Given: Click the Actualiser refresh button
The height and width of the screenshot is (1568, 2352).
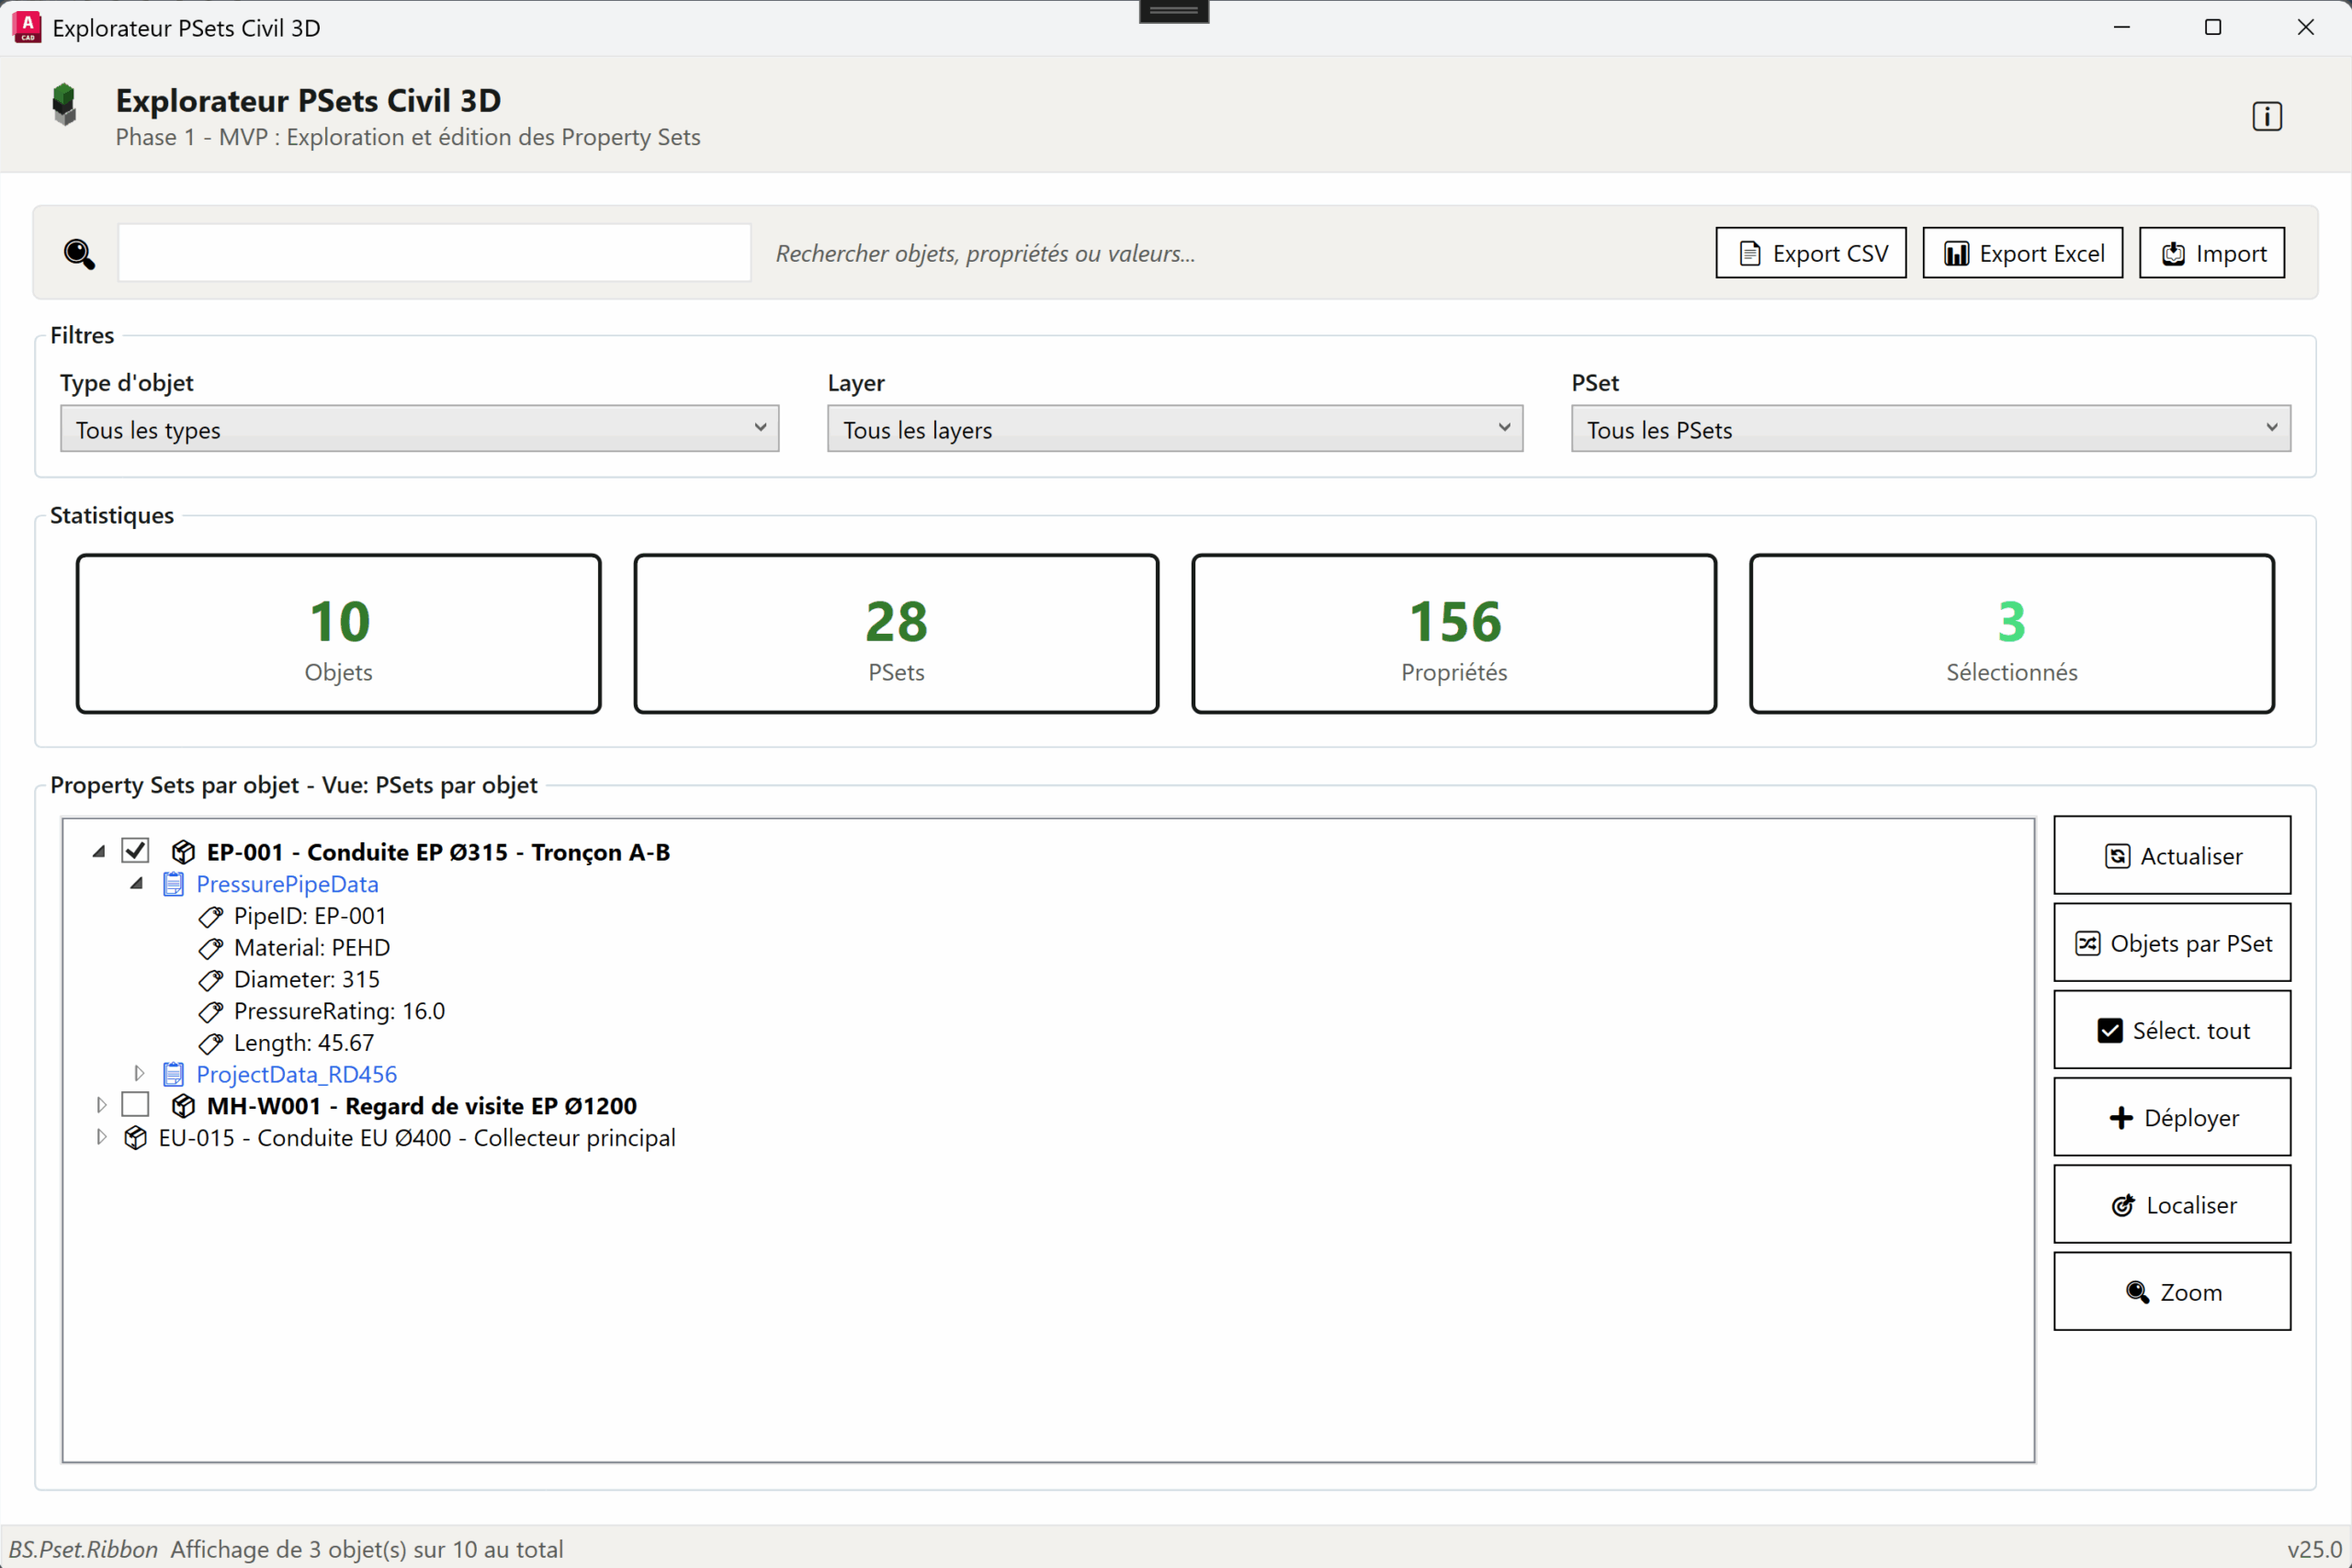Looking at the screenshot, I should (2171, 856).
